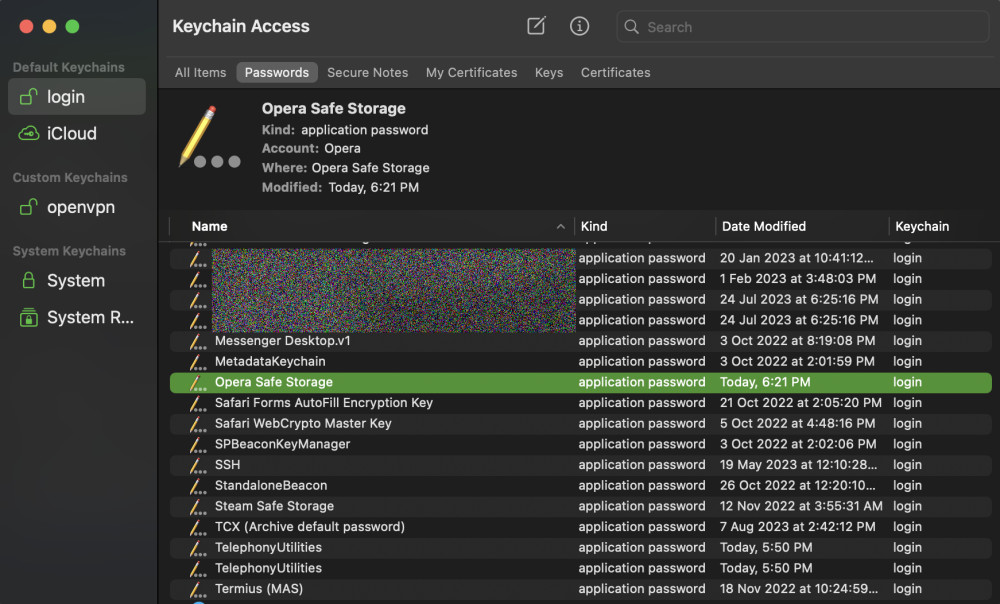Click pencil icon of Steam Safe Storage row

coord(198,506)
